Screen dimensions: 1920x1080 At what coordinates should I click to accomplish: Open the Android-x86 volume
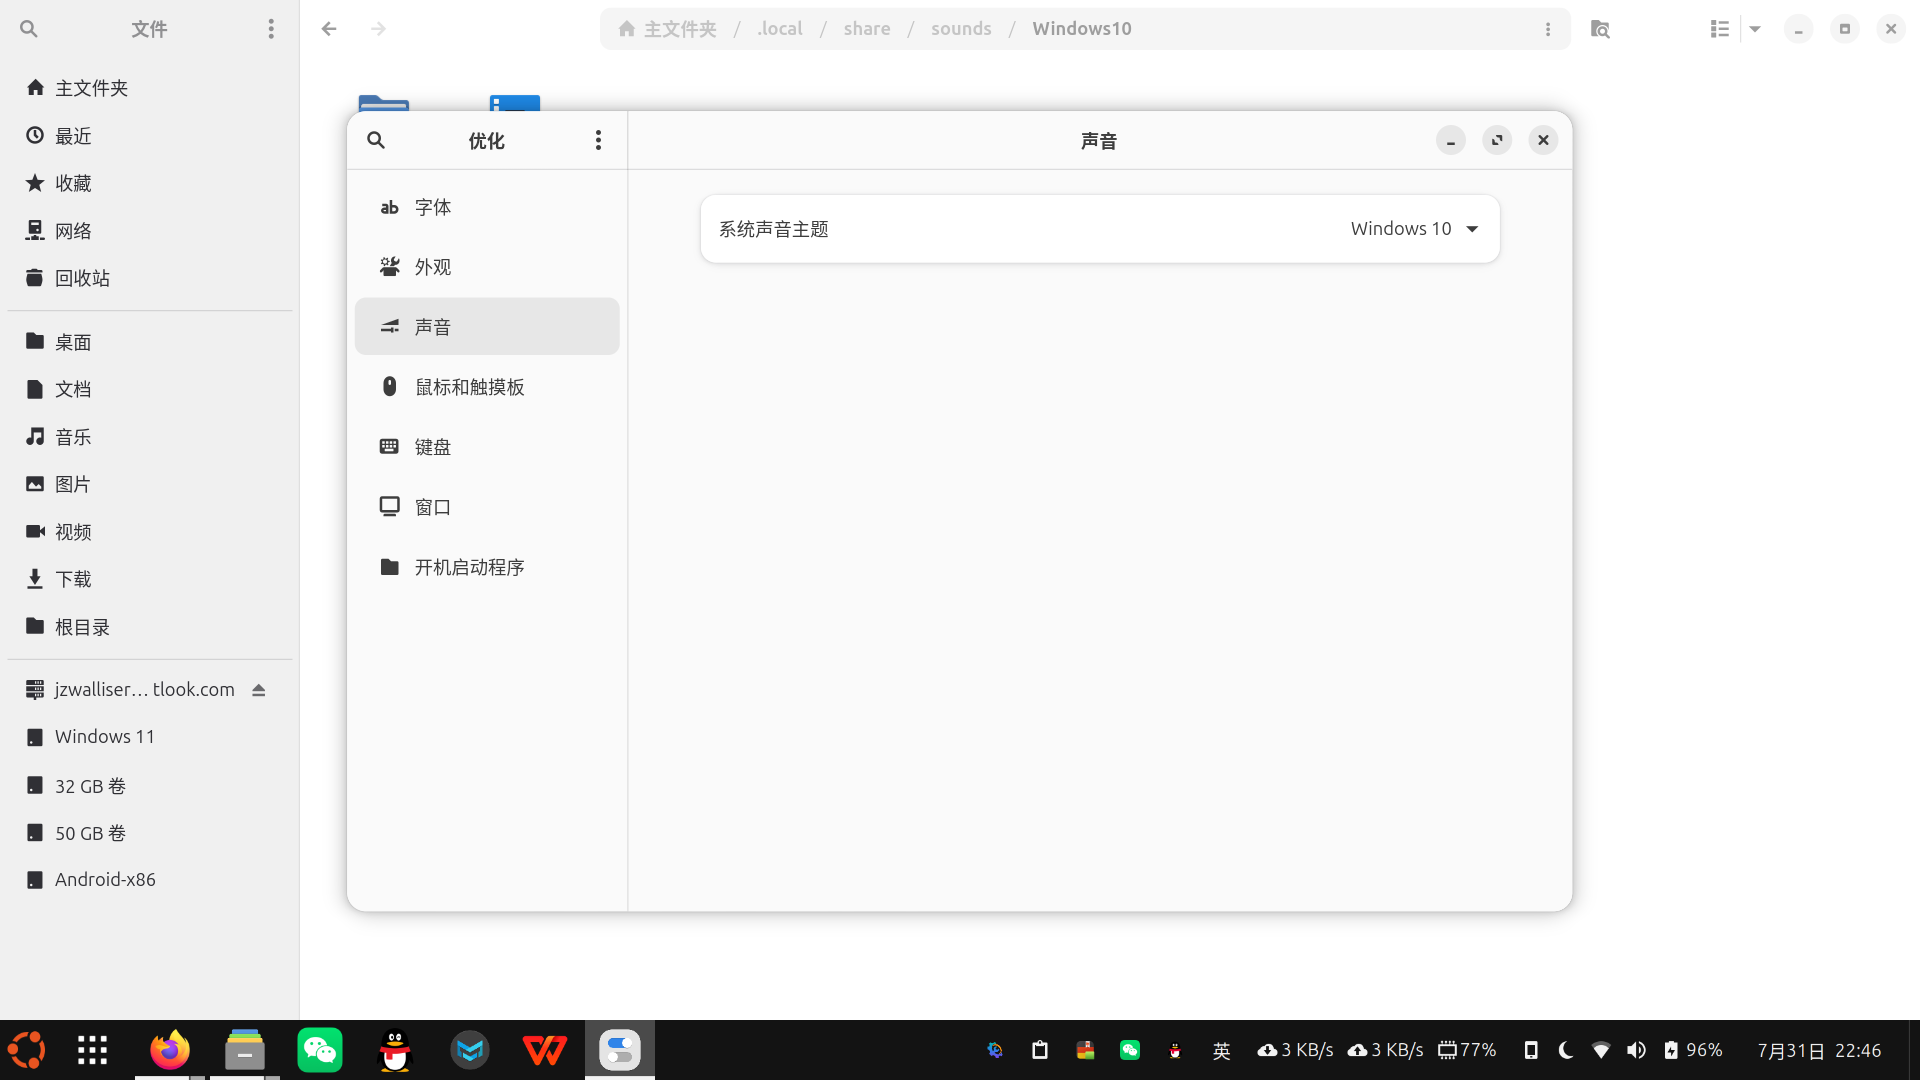[150, 880]
